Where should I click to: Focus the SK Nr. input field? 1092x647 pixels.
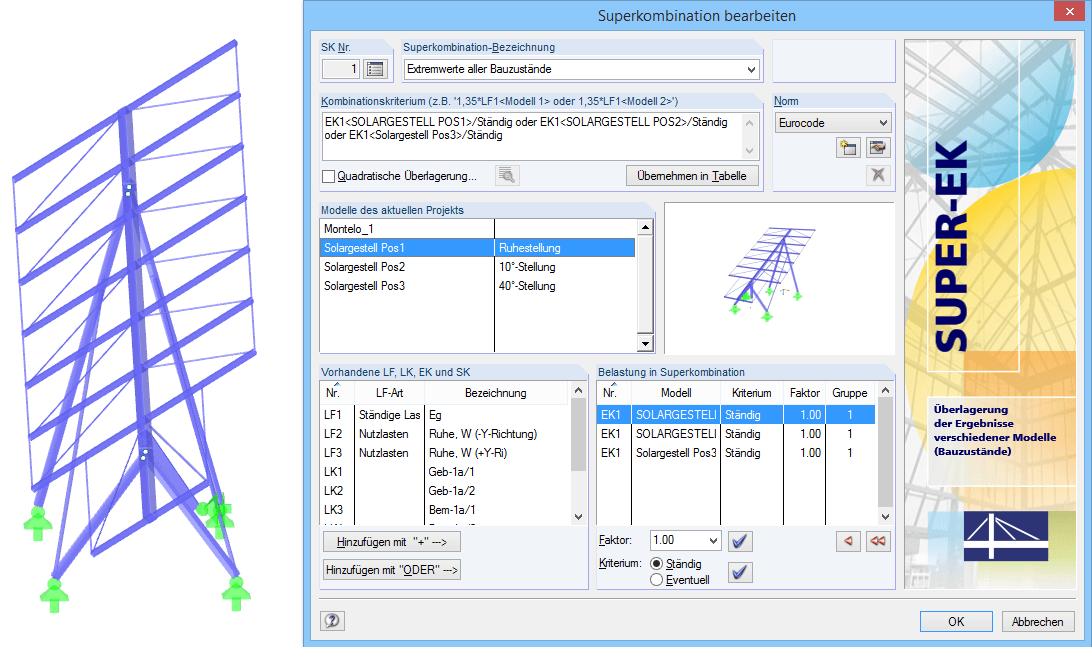(341, 69)
